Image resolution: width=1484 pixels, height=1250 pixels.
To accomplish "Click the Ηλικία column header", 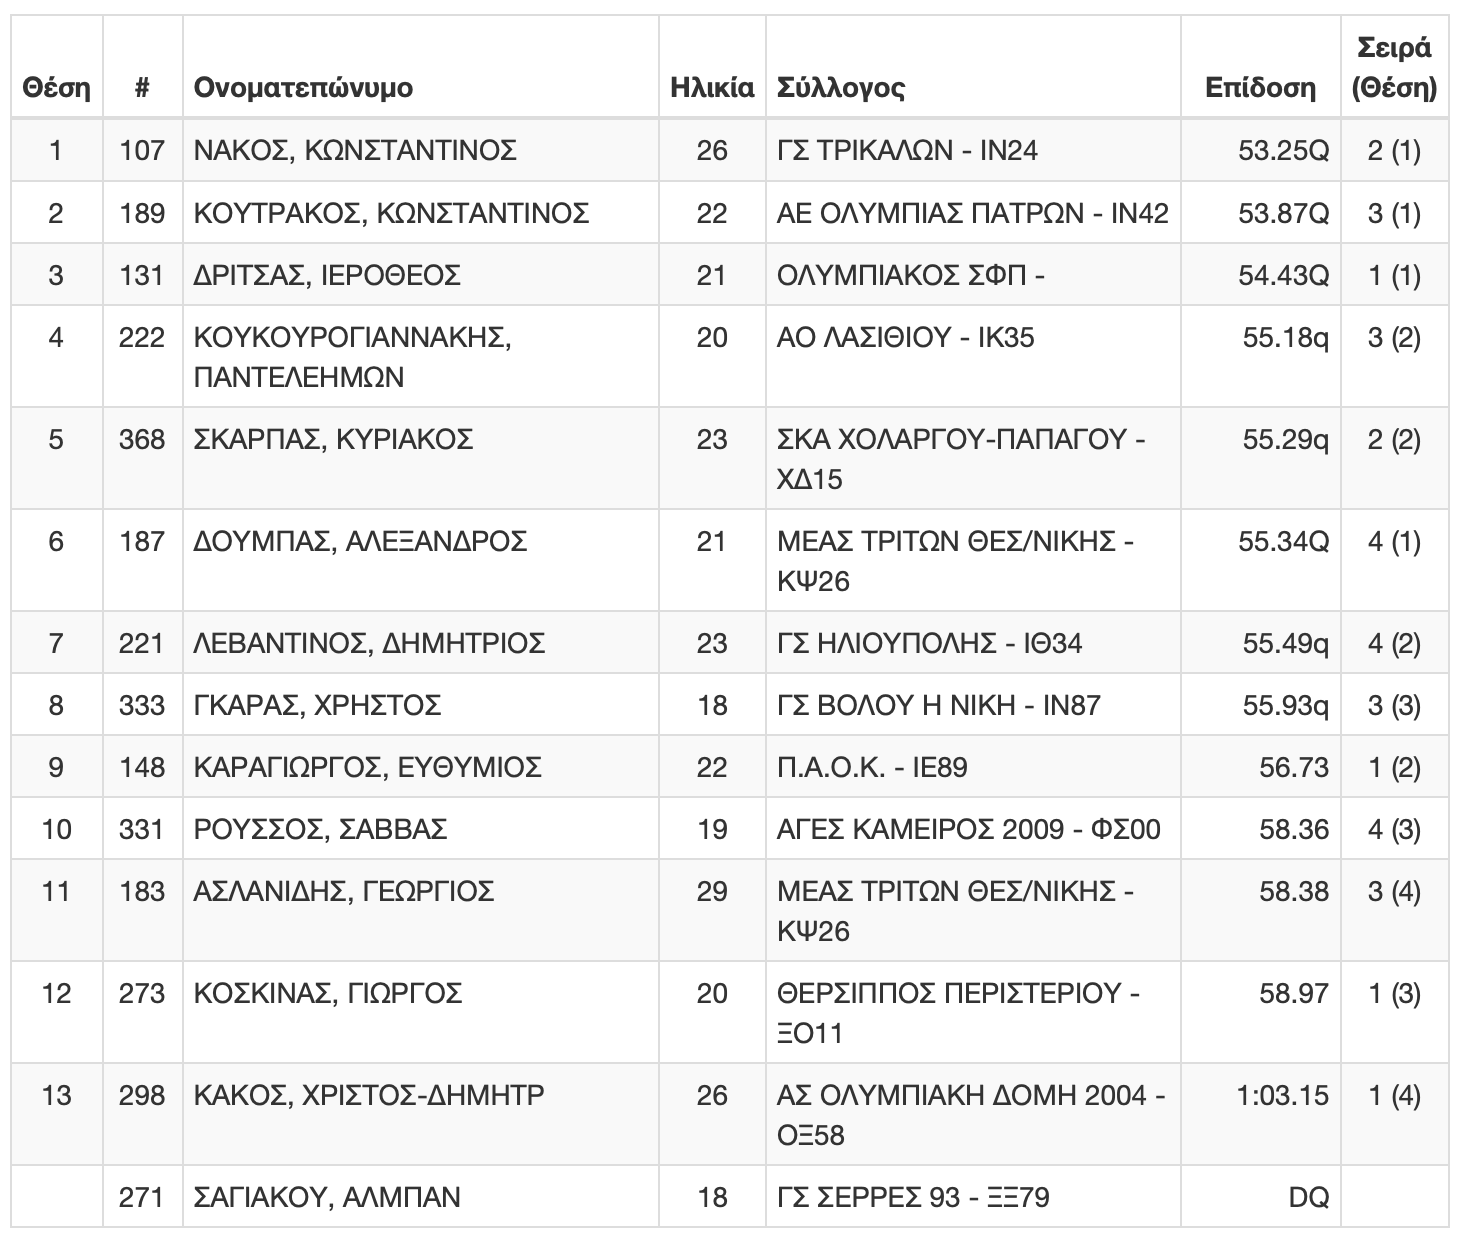I will (x=712, y=88).
